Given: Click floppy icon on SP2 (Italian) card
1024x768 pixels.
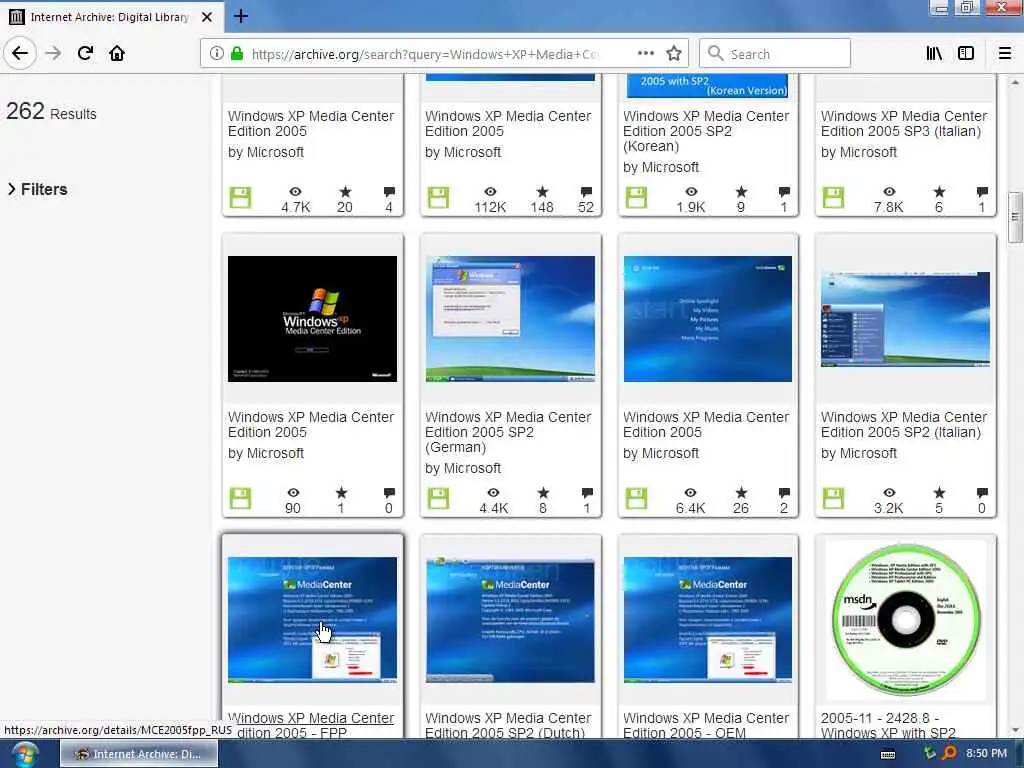Looking at the screenshot, I should point(833,499).
